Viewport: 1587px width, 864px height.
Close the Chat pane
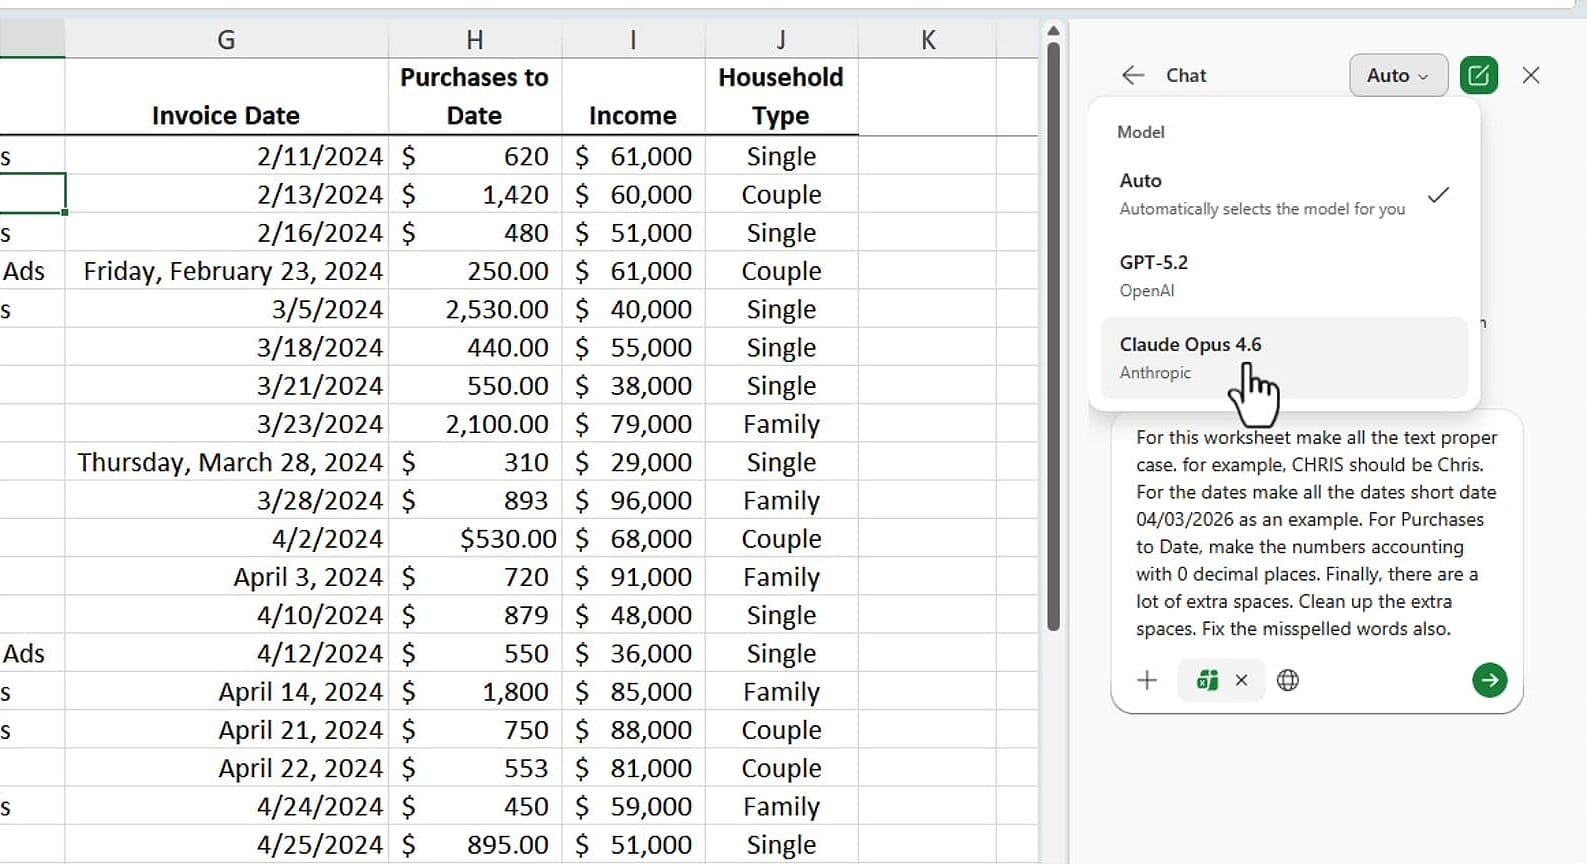pyautogui.click(x=1531, y=75)
